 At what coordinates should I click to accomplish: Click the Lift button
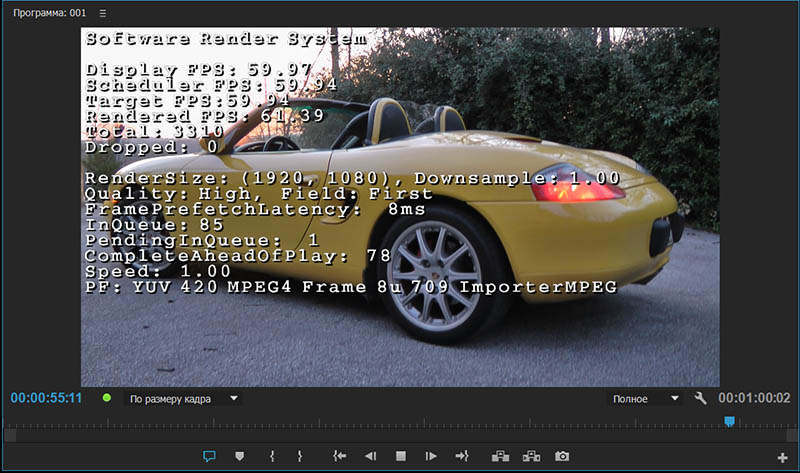click(x=500, y=456)
